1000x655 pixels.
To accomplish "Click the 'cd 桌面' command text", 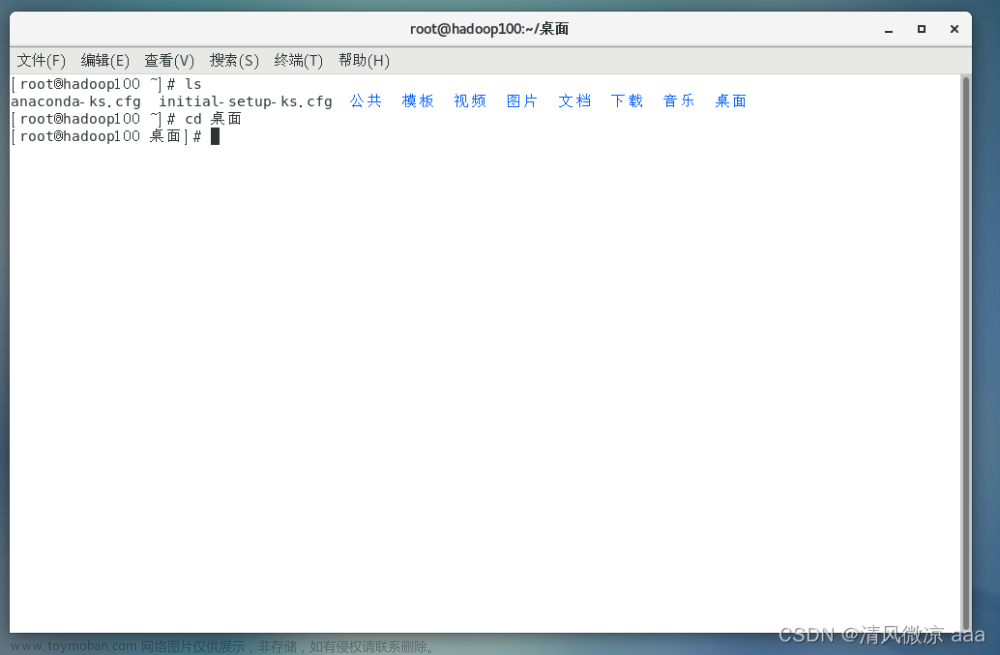I will tap(214, 119).
